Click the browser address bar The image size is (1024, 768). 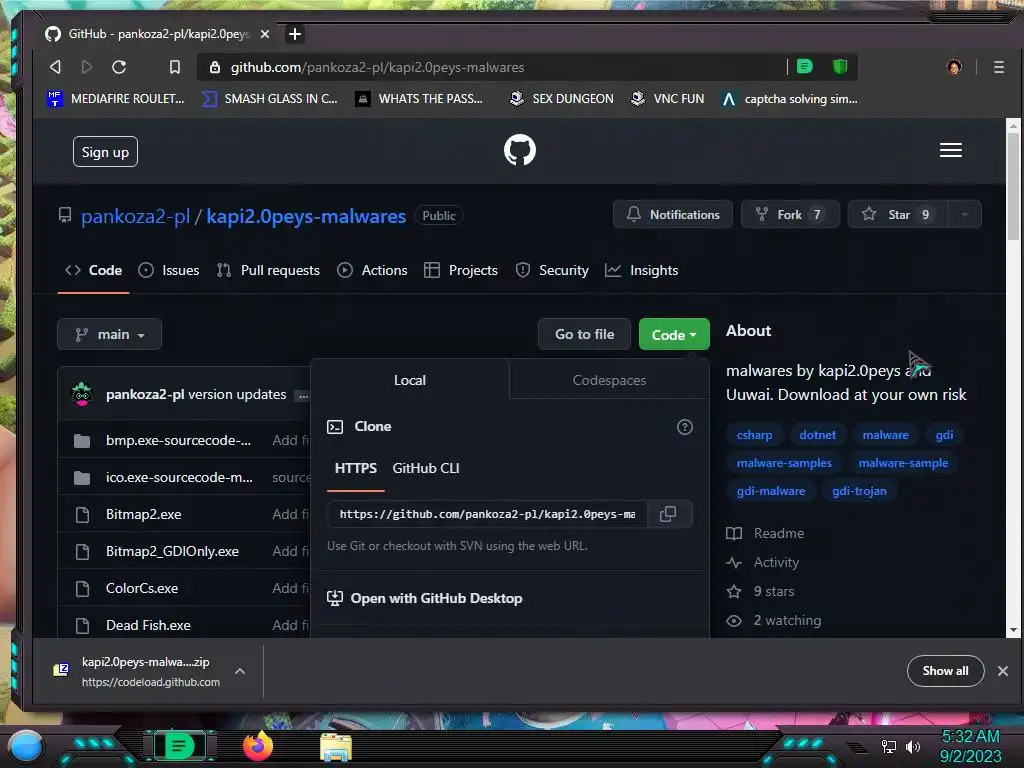[490, 67]
